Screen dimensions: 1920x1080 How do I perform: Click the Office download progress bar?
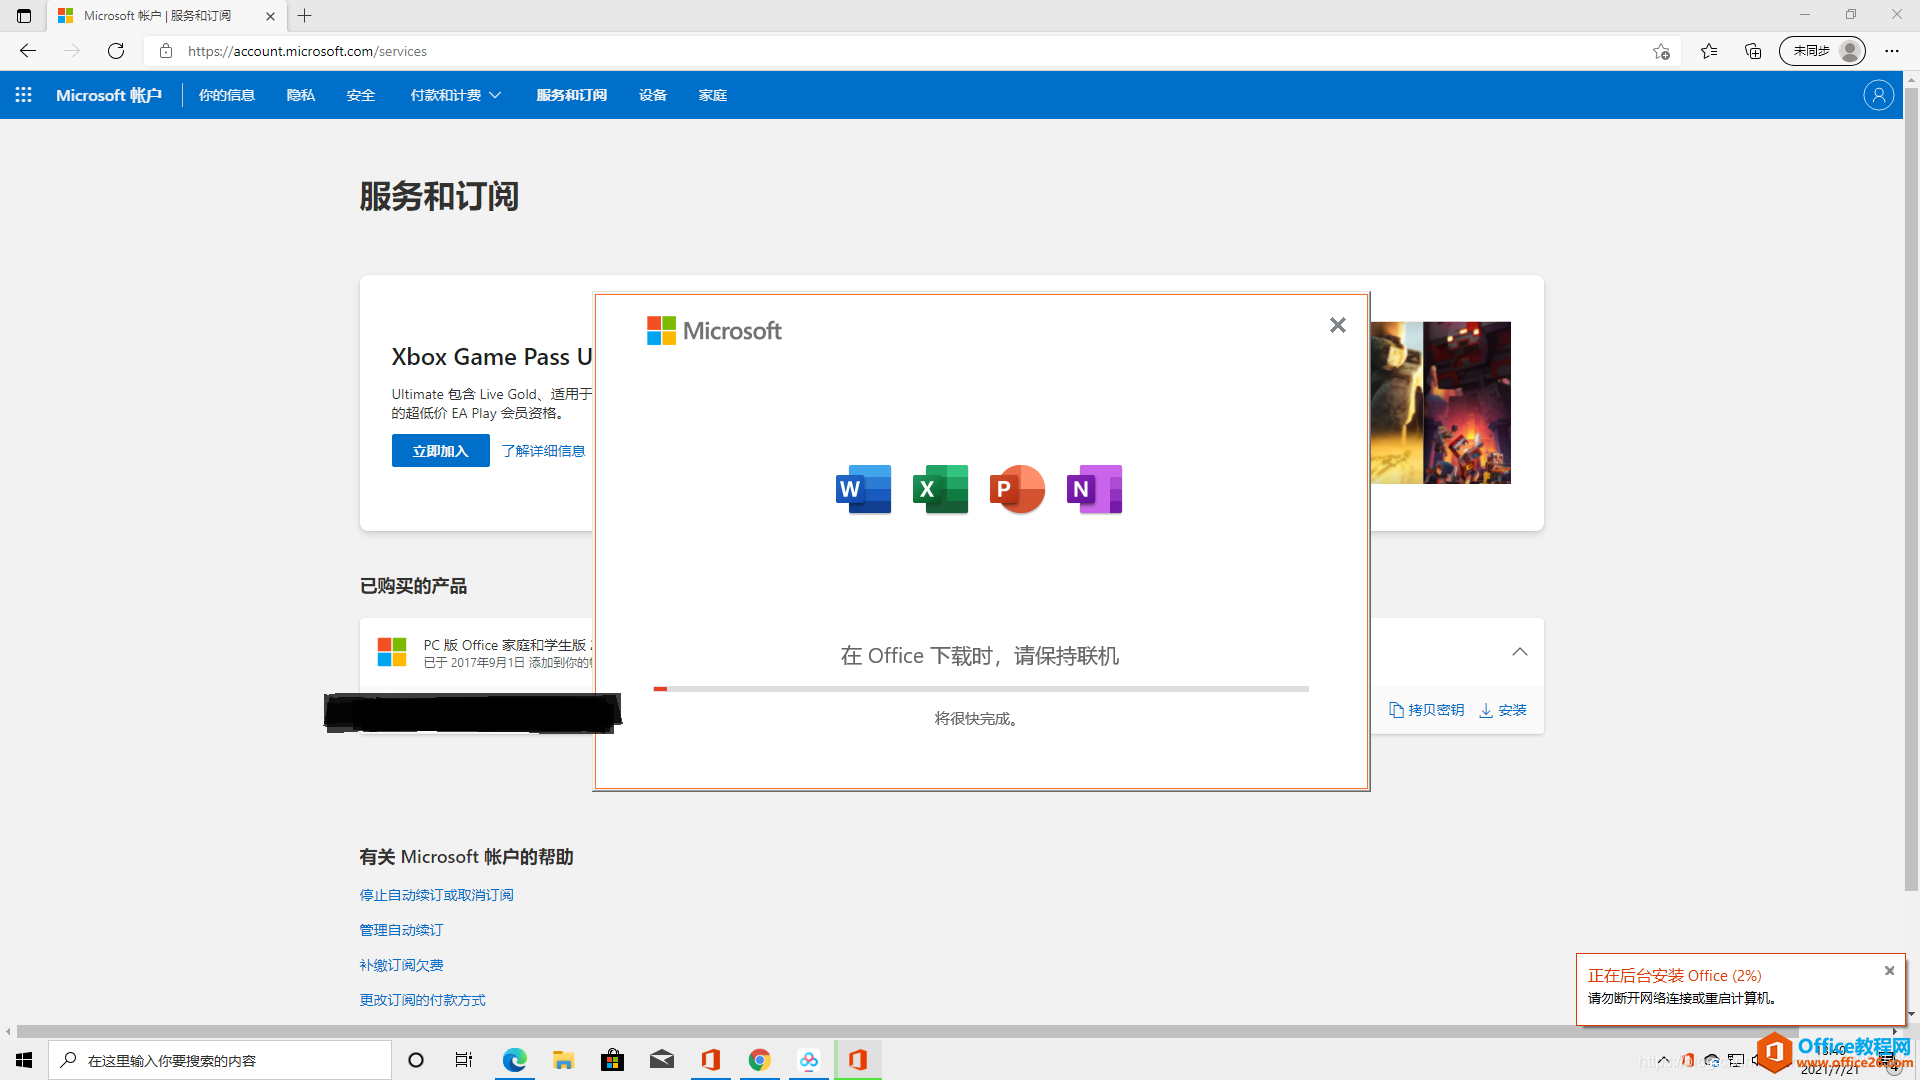[980, 687]
